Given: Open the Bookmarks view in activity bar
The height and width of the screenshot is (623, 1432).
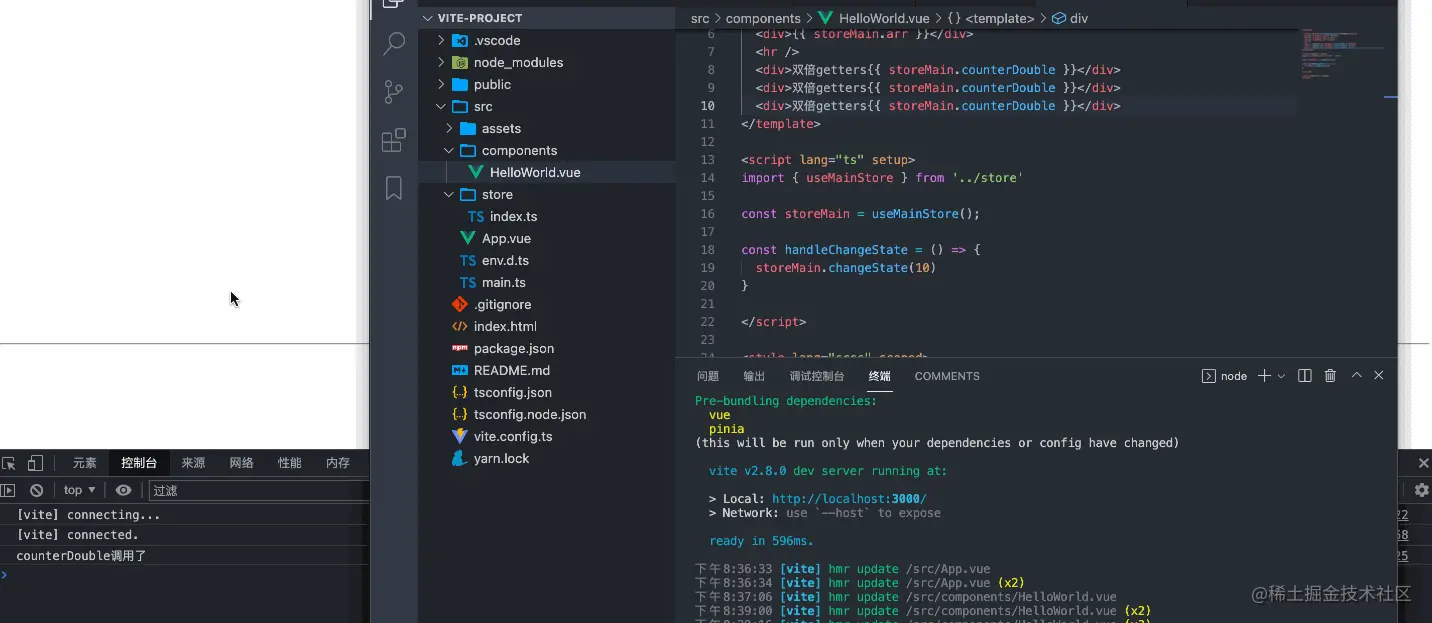Looking at the screenshot, I should pos(394,188).
